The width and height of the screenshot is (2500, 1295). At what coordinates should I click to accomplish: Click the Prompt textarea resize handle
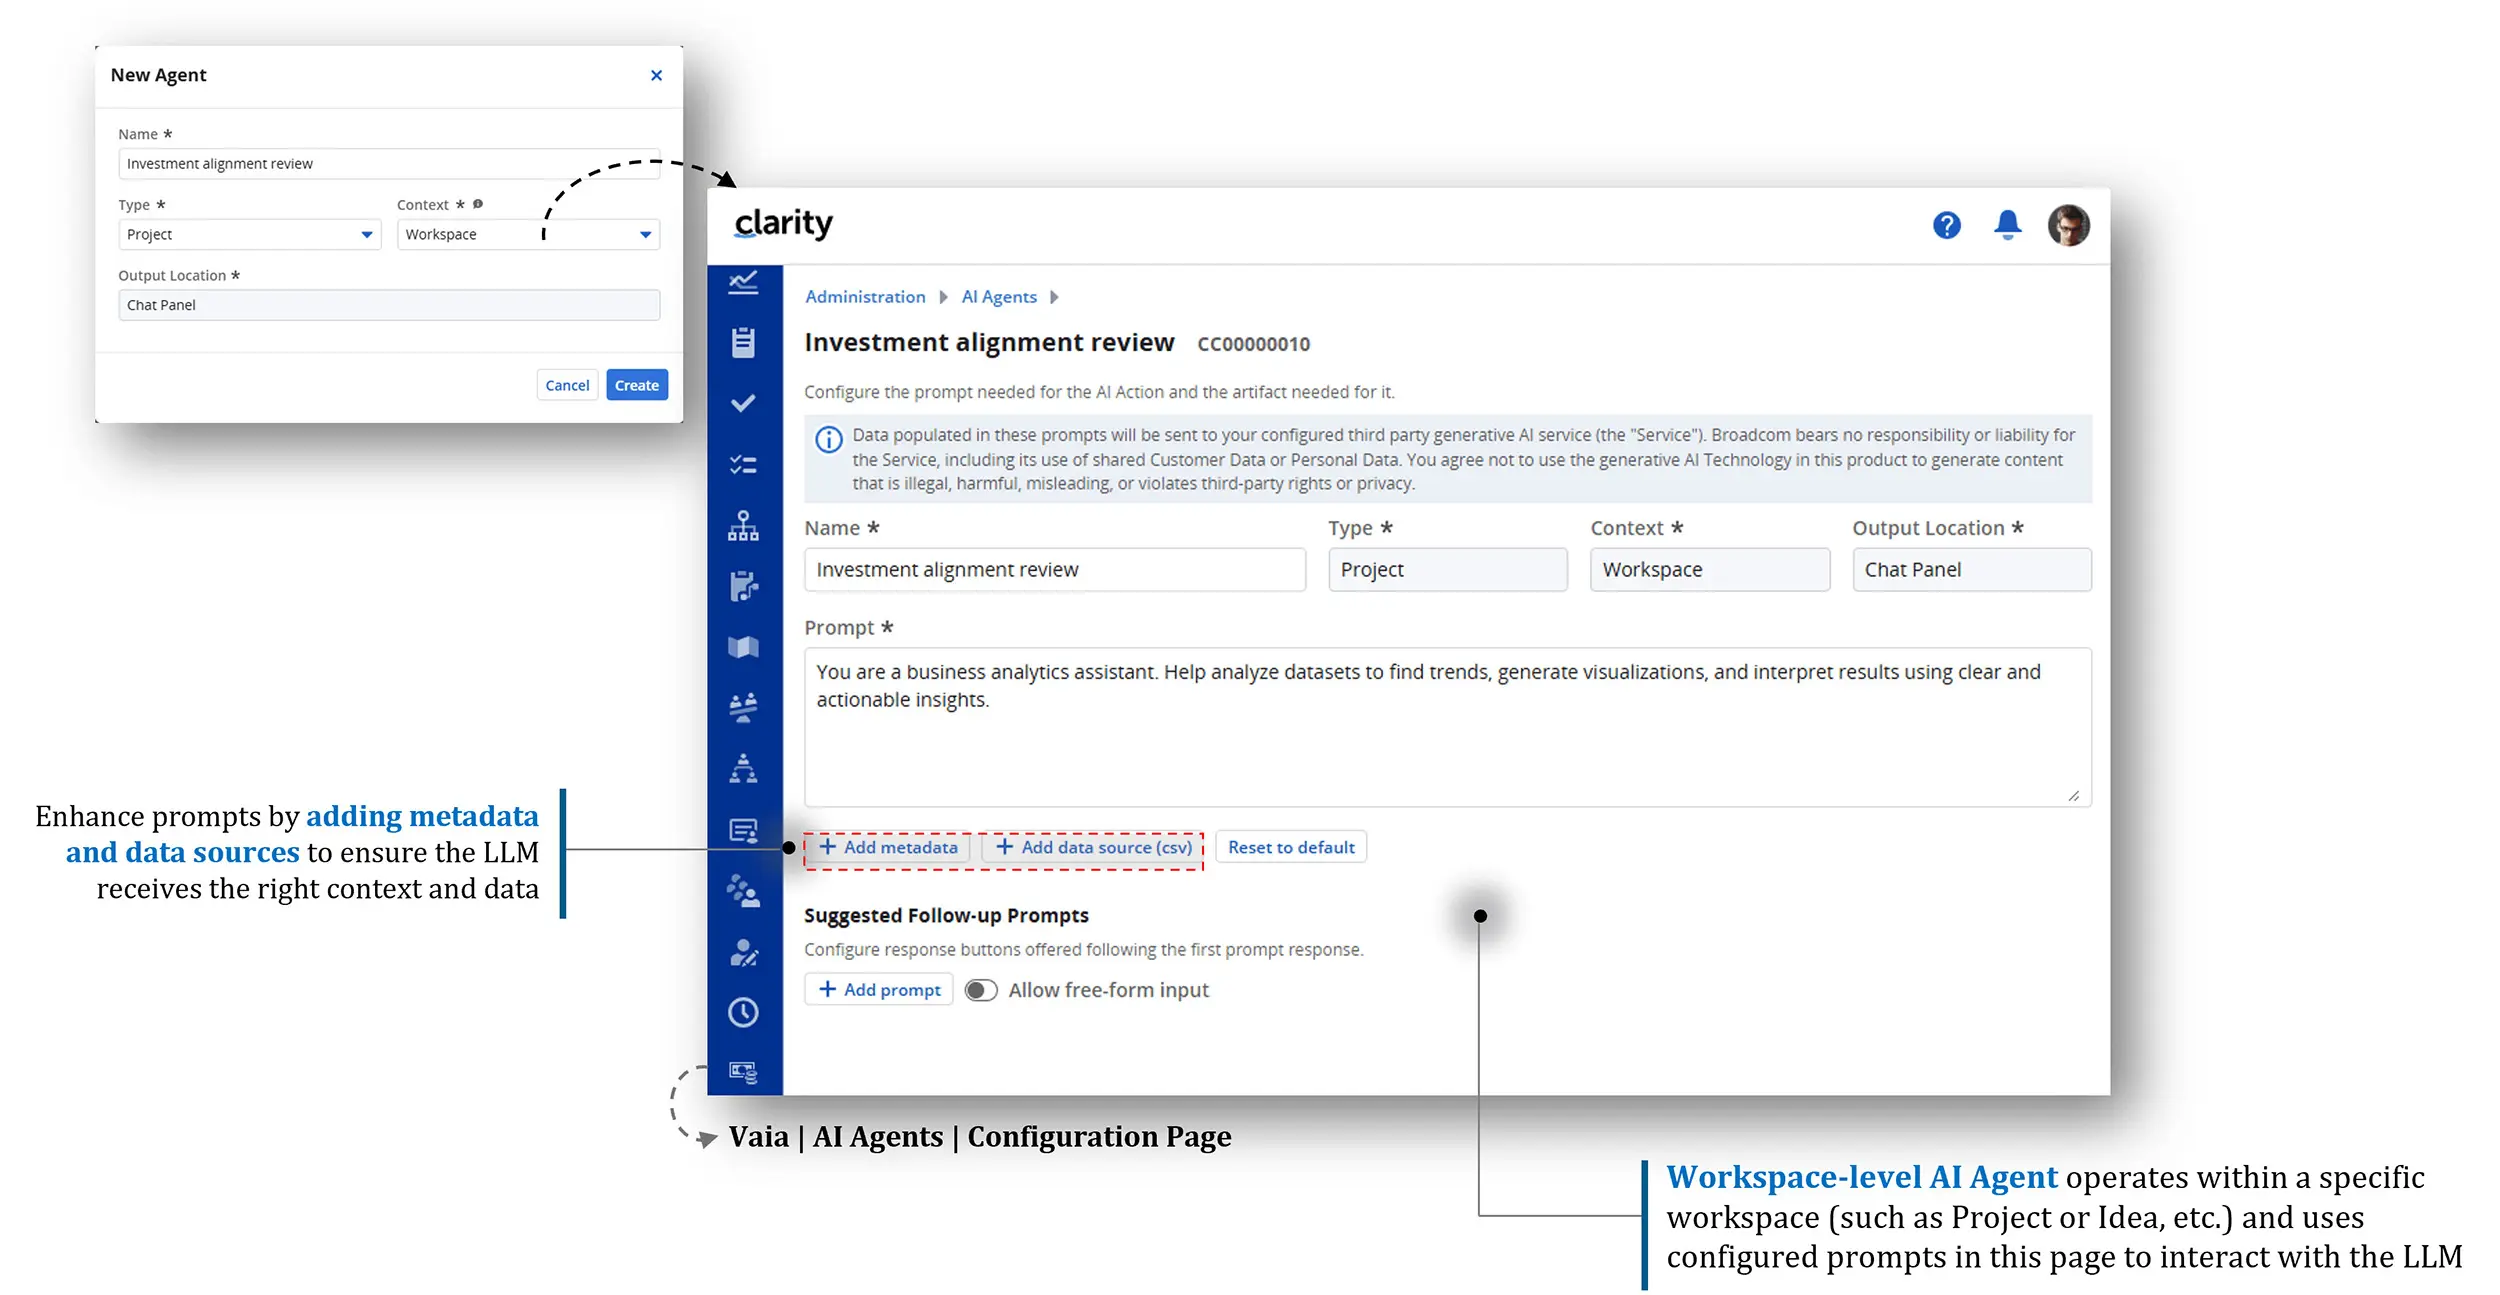click(x=2074, y=795)
